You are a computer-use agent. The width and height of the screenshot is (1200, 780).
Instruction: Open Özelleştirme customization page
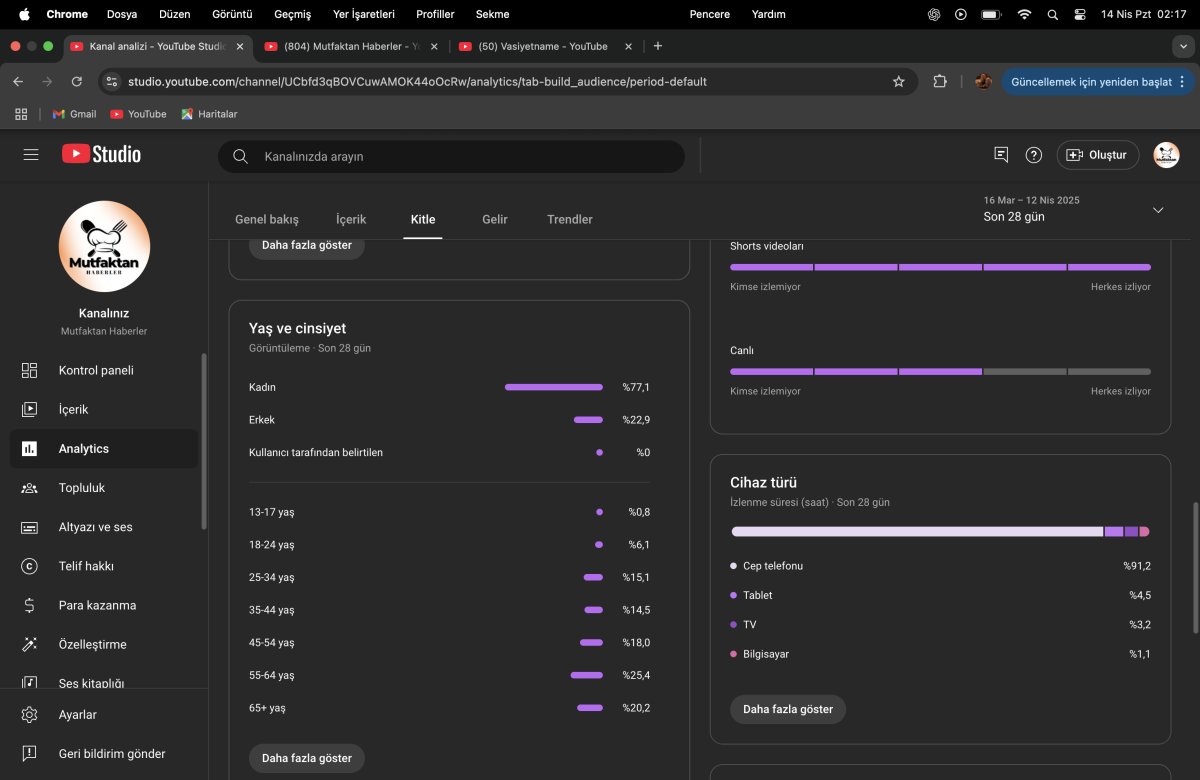(104, 644)
